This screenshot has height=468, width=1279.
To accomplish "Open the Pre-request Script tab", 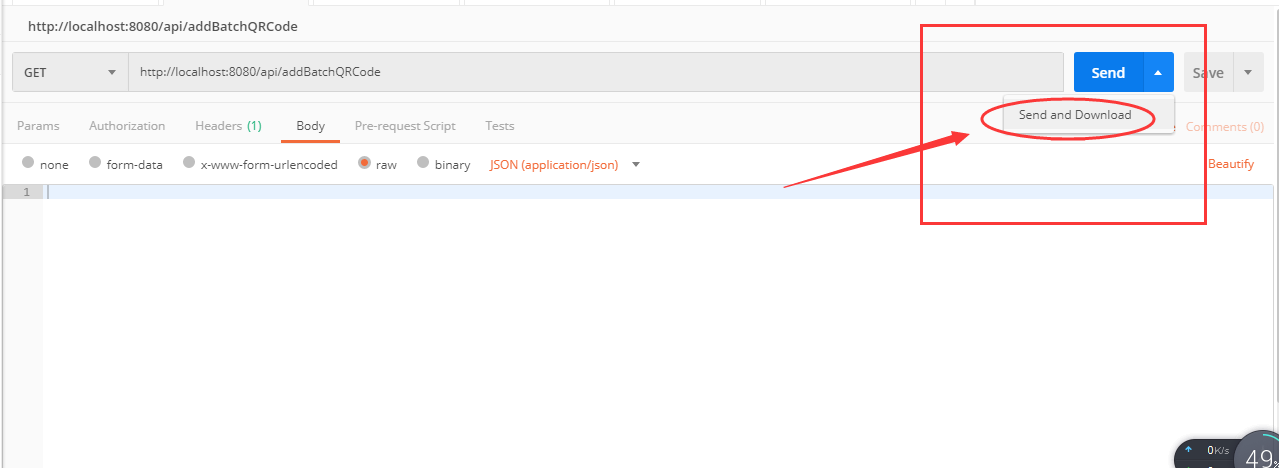I will 405,126.
